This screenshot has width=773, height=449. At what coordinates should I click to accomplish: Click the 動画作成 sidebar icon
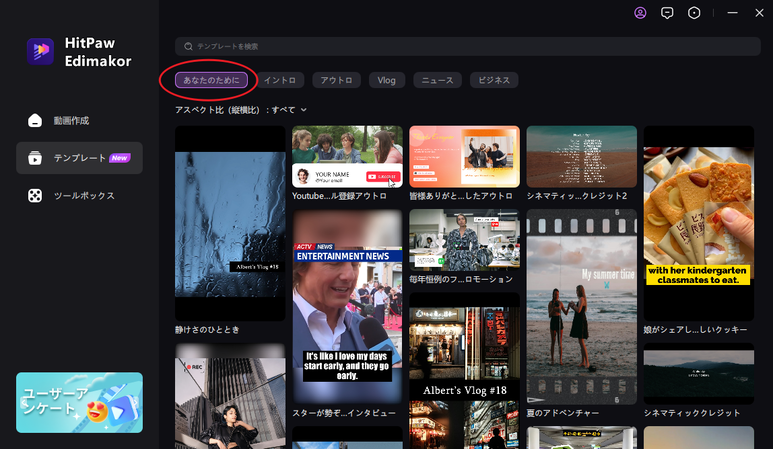35,121
